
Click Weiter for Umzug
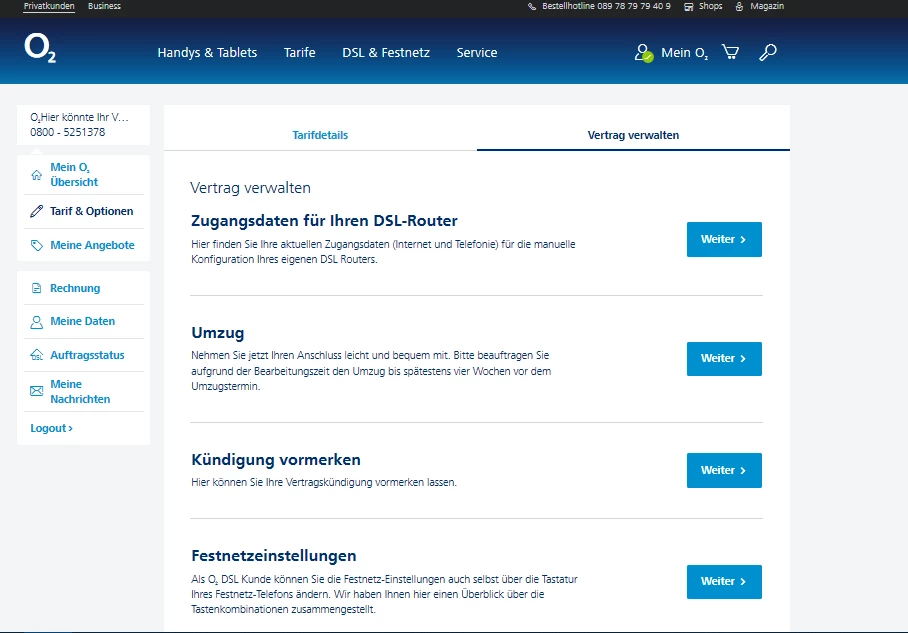pyautogui.click(x=724, y=359)
